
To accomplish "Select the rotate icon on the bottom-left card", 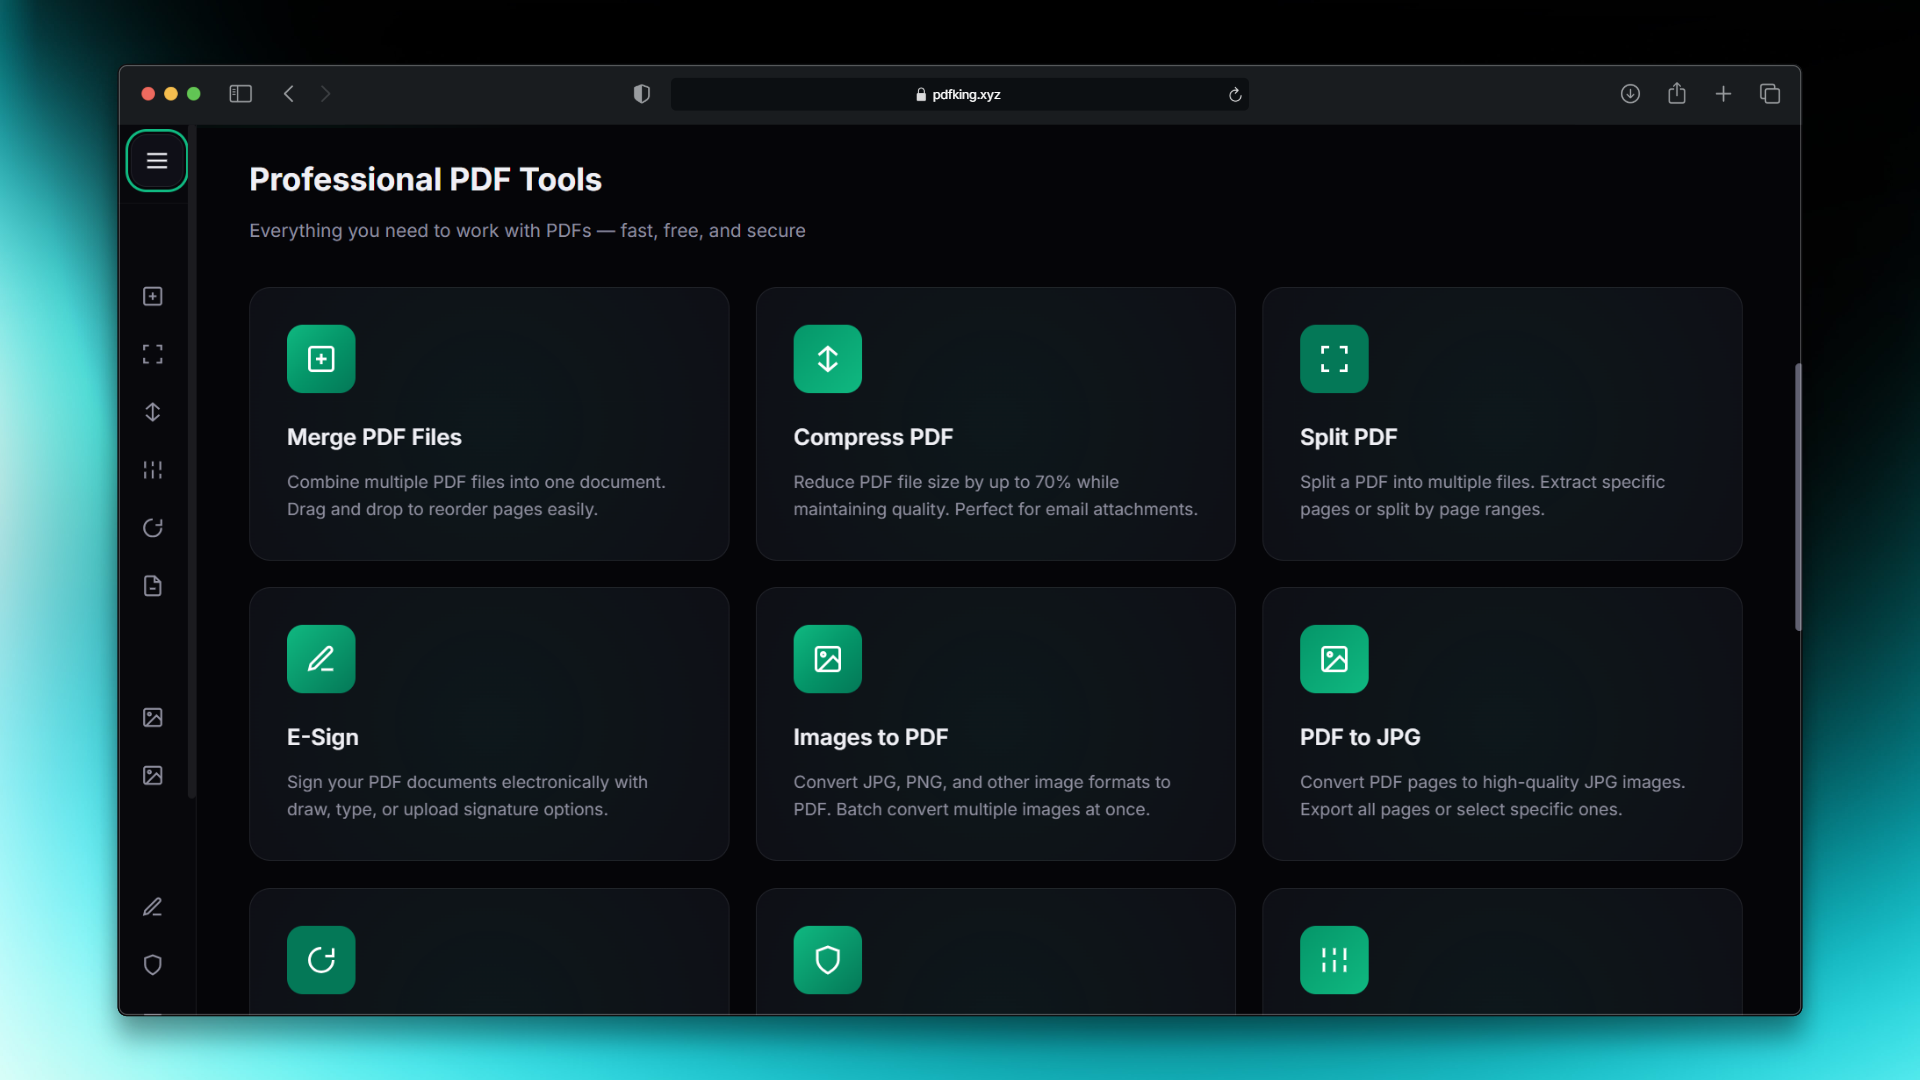I will (x=320, y=959).
